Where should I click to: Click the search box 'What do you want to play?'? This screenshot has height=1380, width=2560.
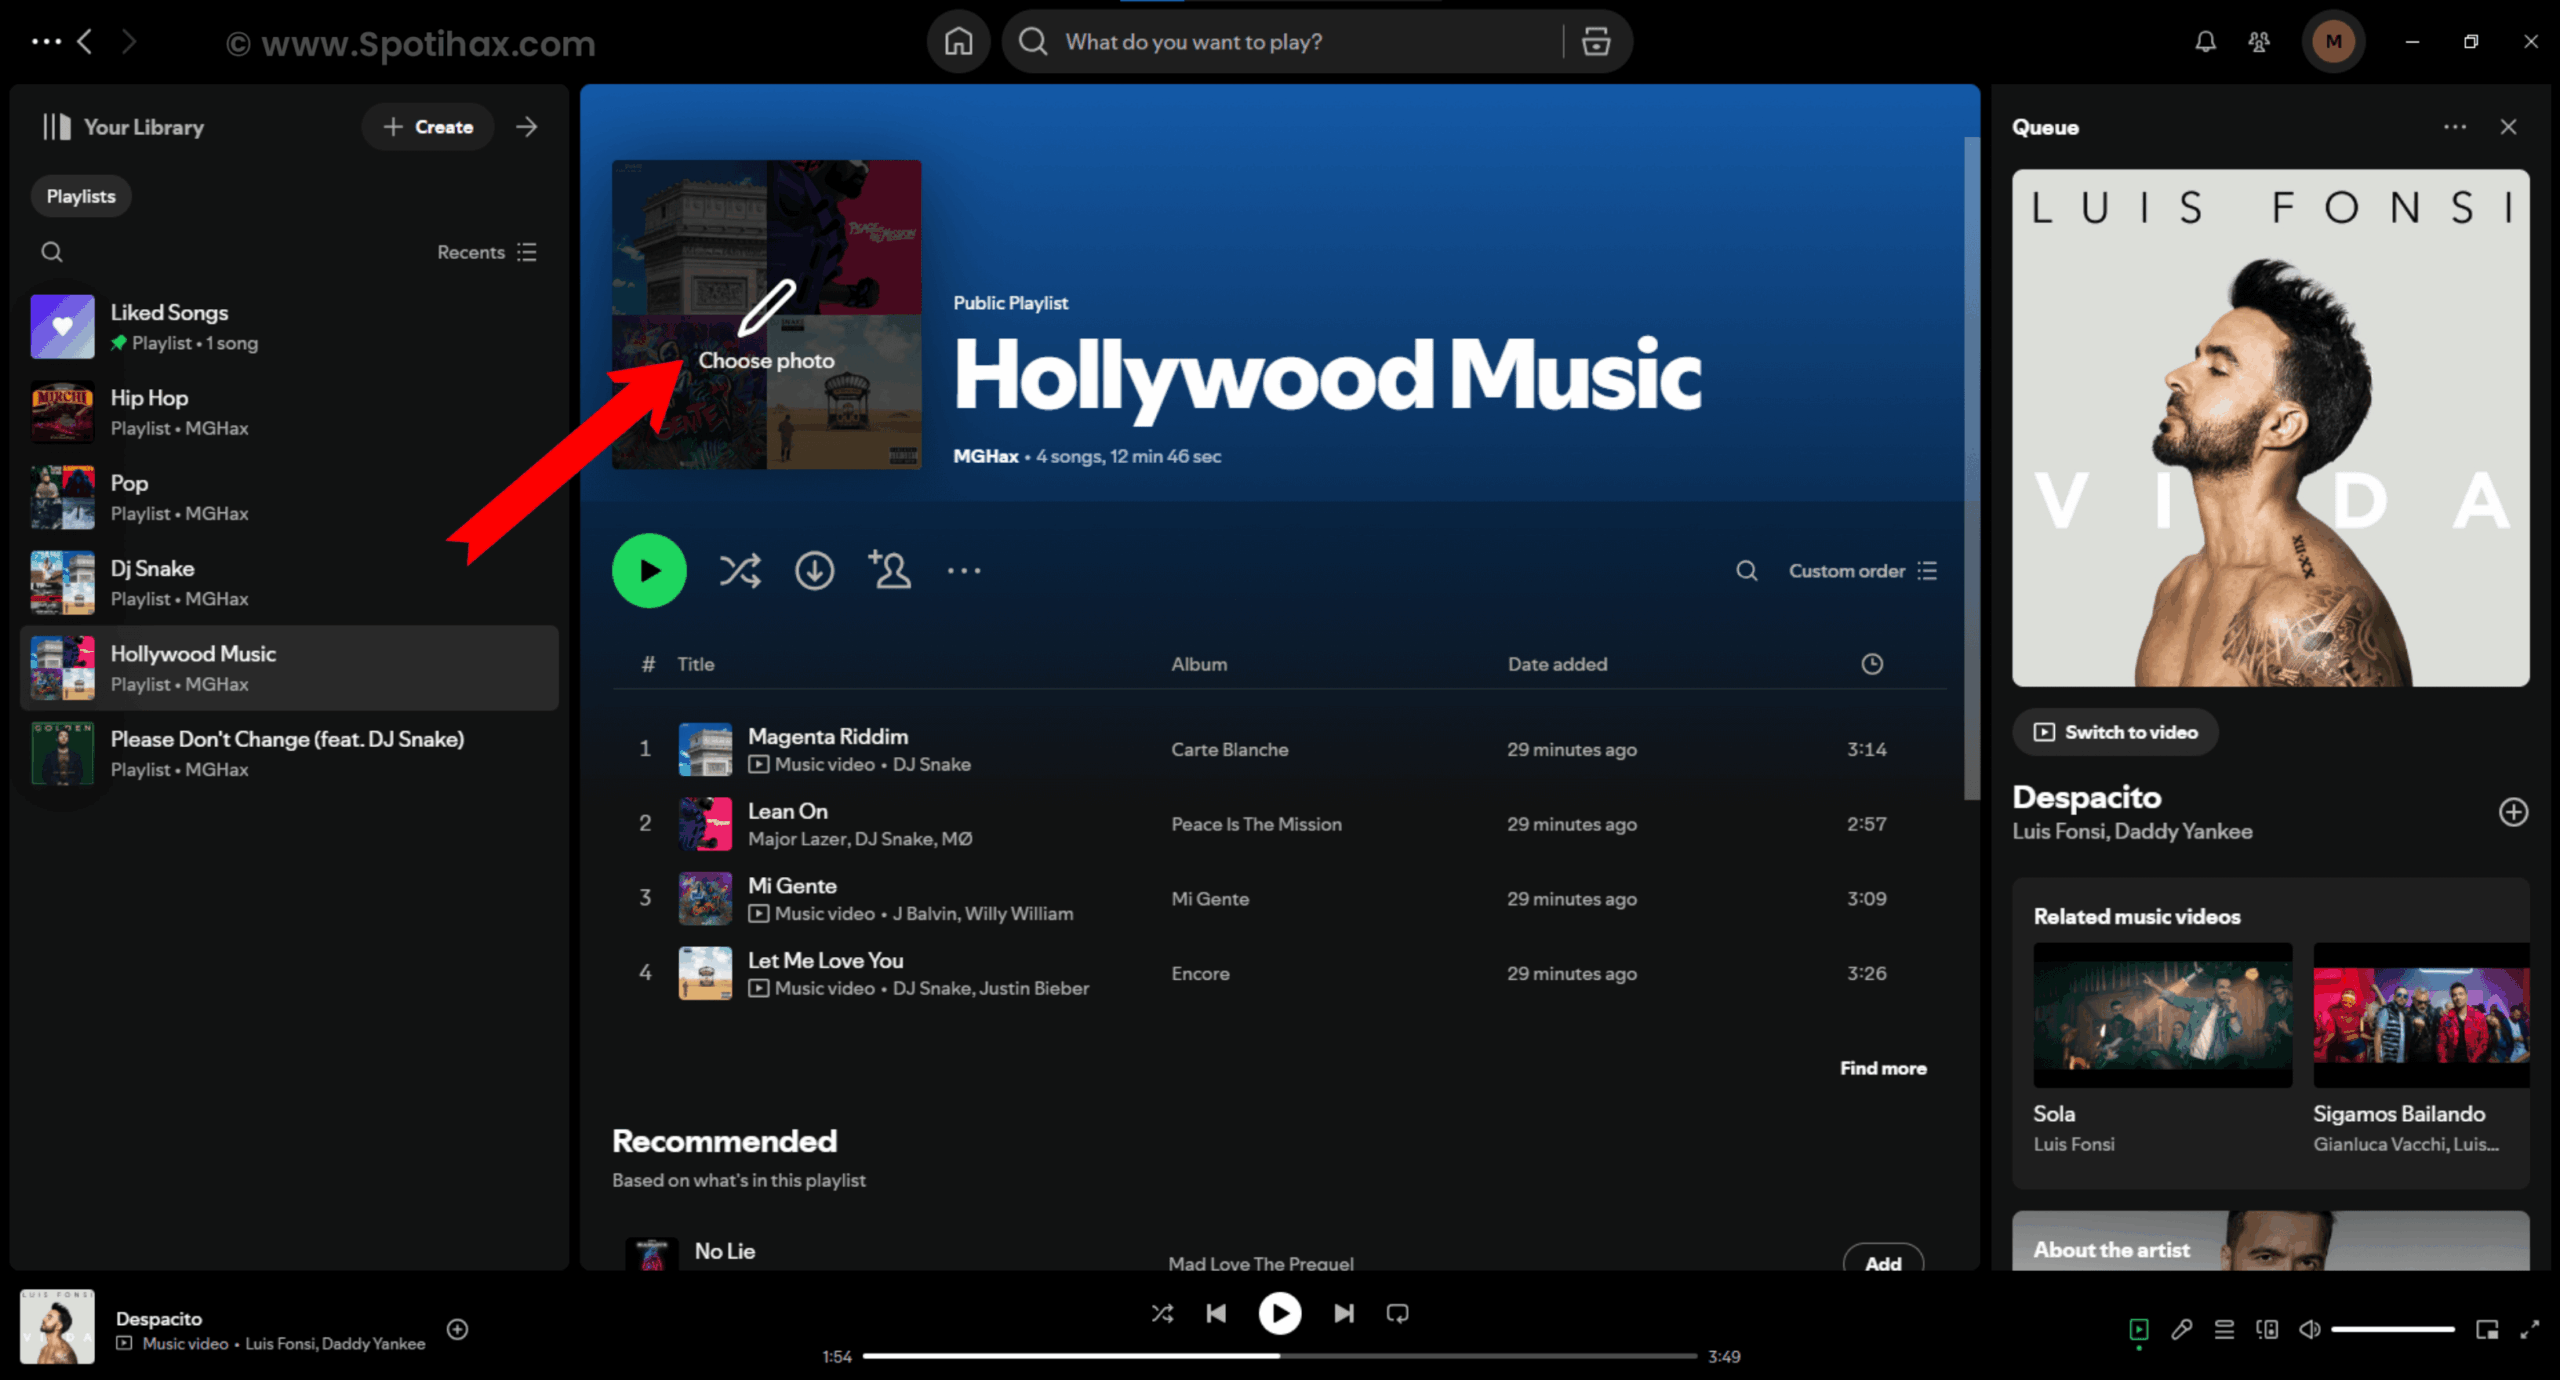(x=1283, y=42)
